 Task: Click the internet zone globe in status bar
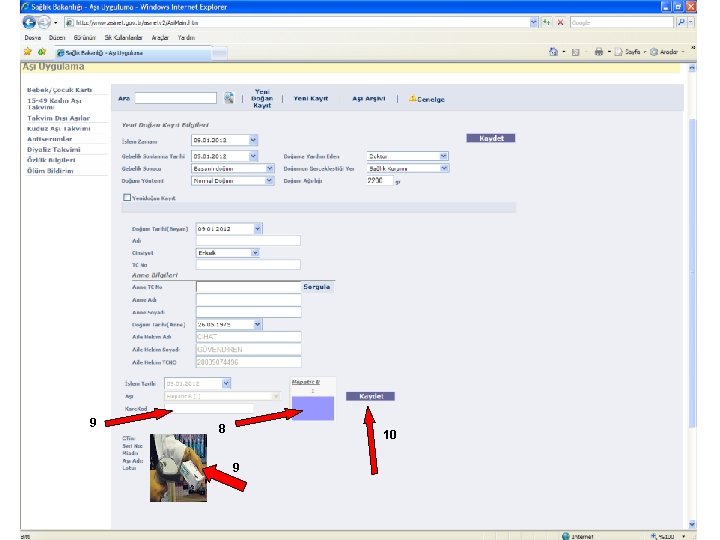(x=566, y=536)
